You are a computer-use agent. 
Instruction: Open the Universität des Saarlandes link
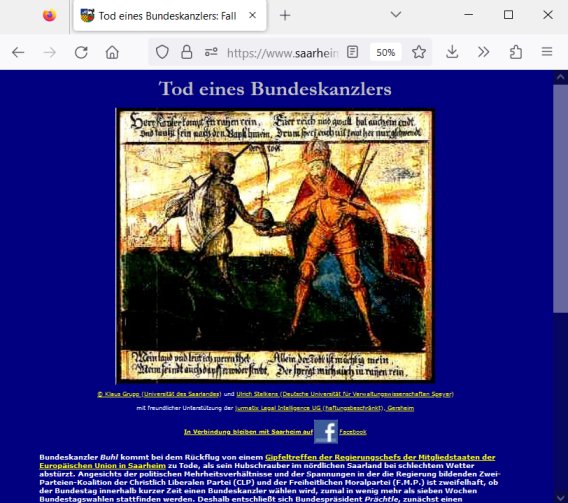coord(181,394)
